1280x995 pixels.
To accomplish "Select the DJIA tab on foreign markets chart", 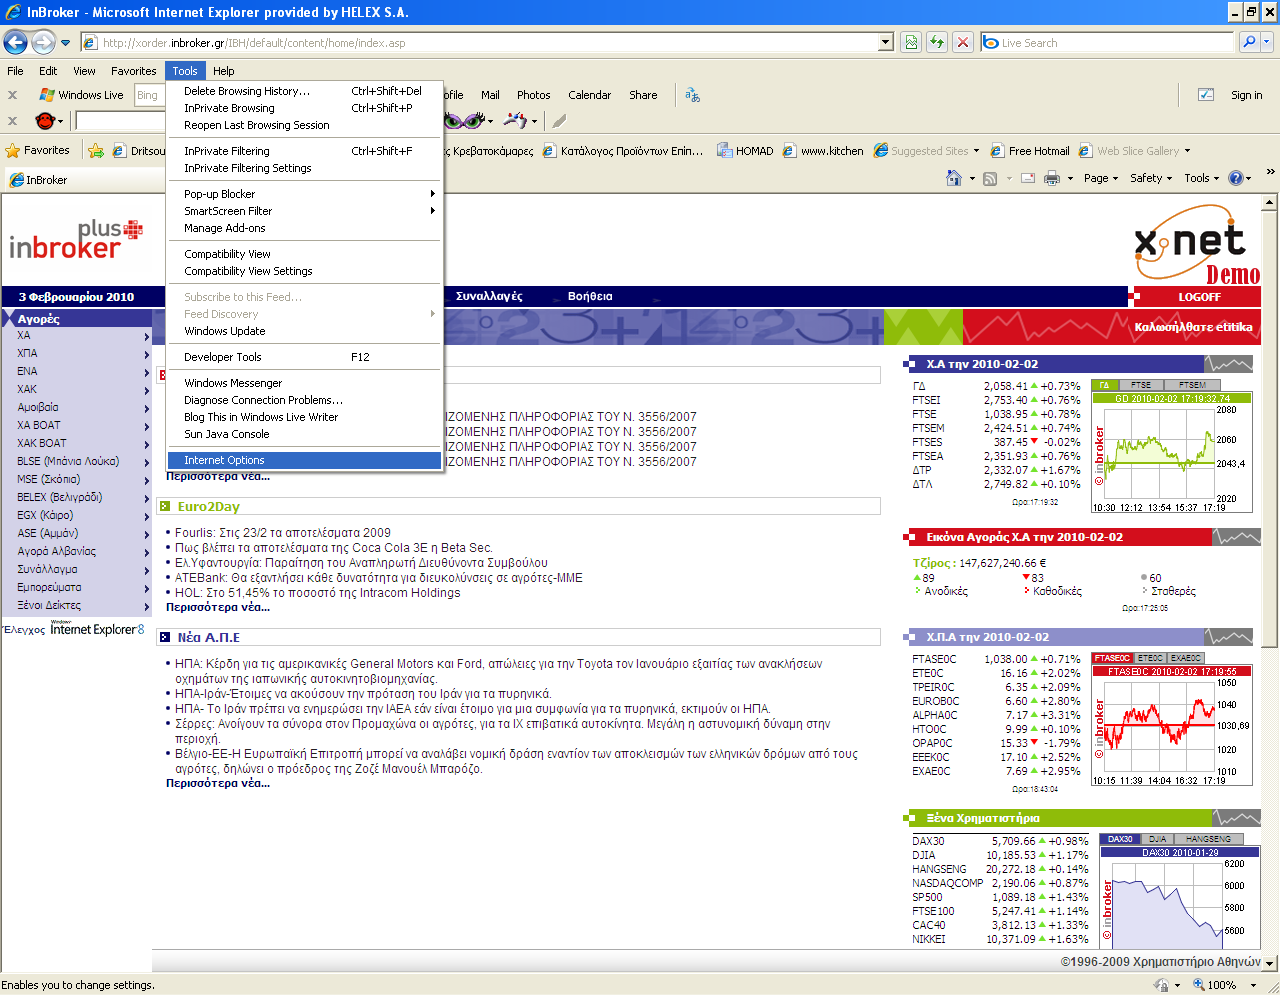I will coord(1158,839).
